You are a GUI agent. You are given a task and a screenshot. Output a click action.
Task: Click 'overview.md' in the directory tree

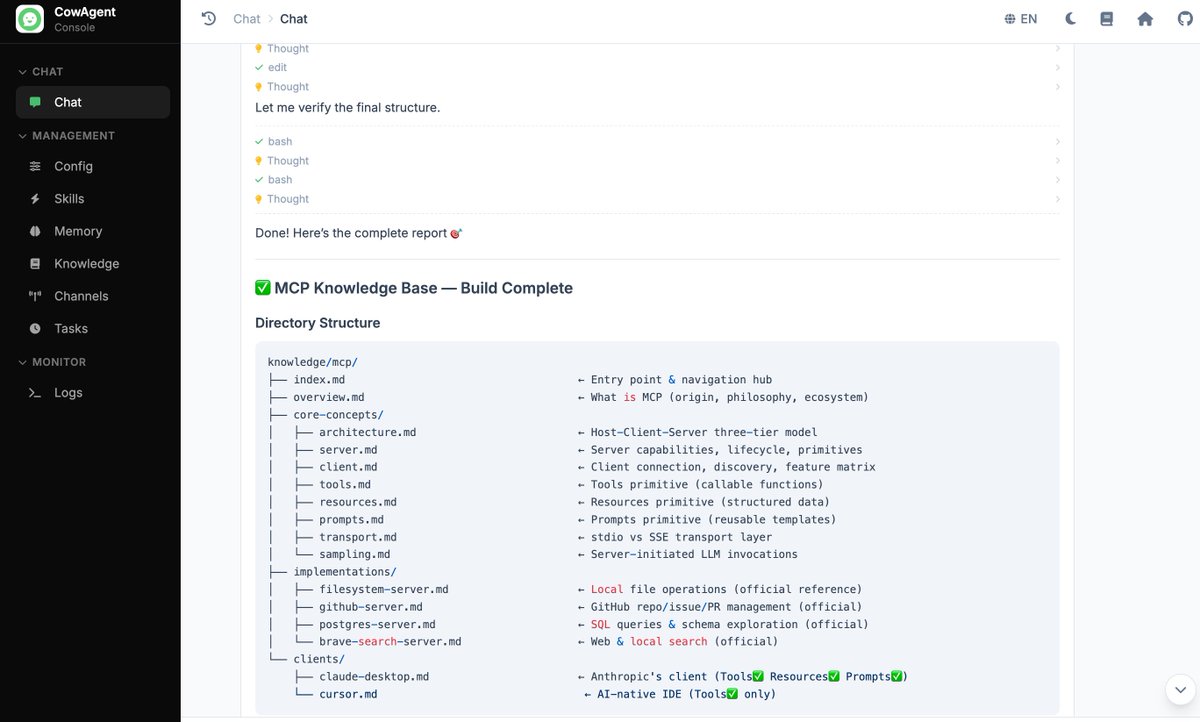(329, 397)
